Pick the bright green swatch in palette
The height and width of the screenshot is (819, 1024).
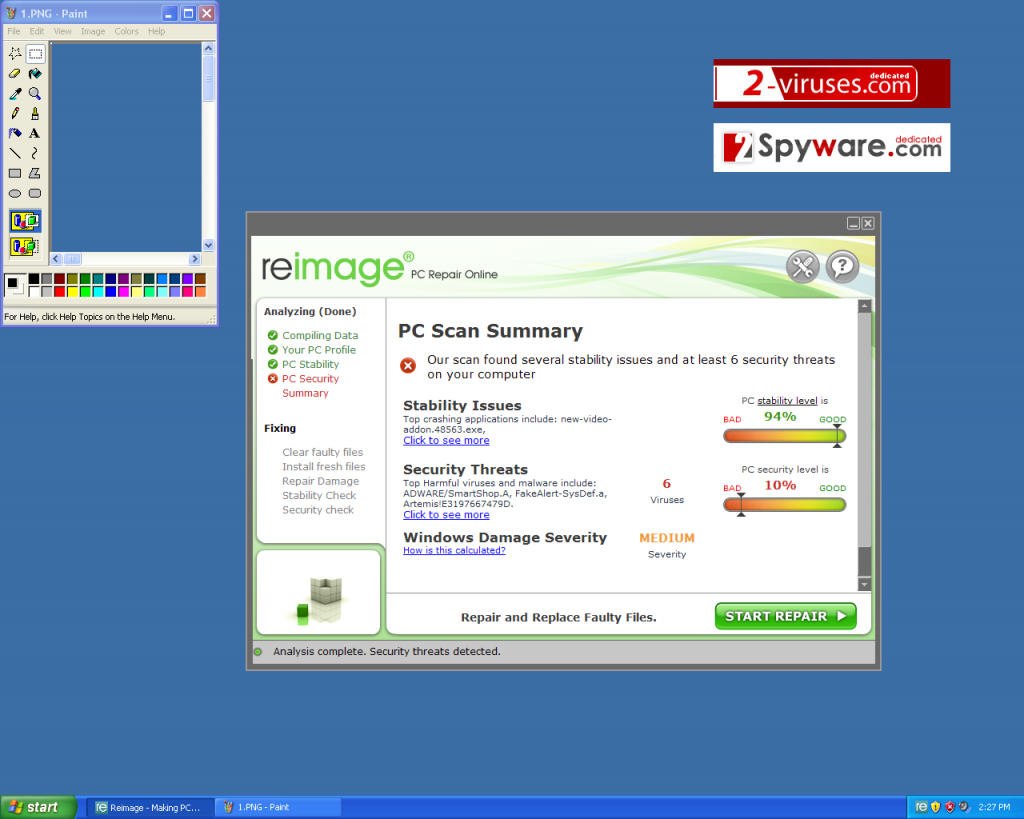pos(85,291)
